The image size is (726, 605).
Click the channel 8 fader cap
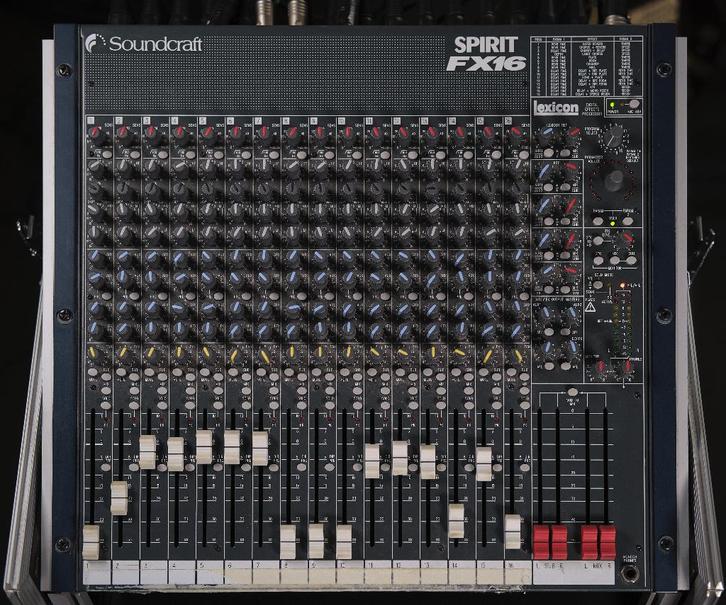tap(288, 542)
